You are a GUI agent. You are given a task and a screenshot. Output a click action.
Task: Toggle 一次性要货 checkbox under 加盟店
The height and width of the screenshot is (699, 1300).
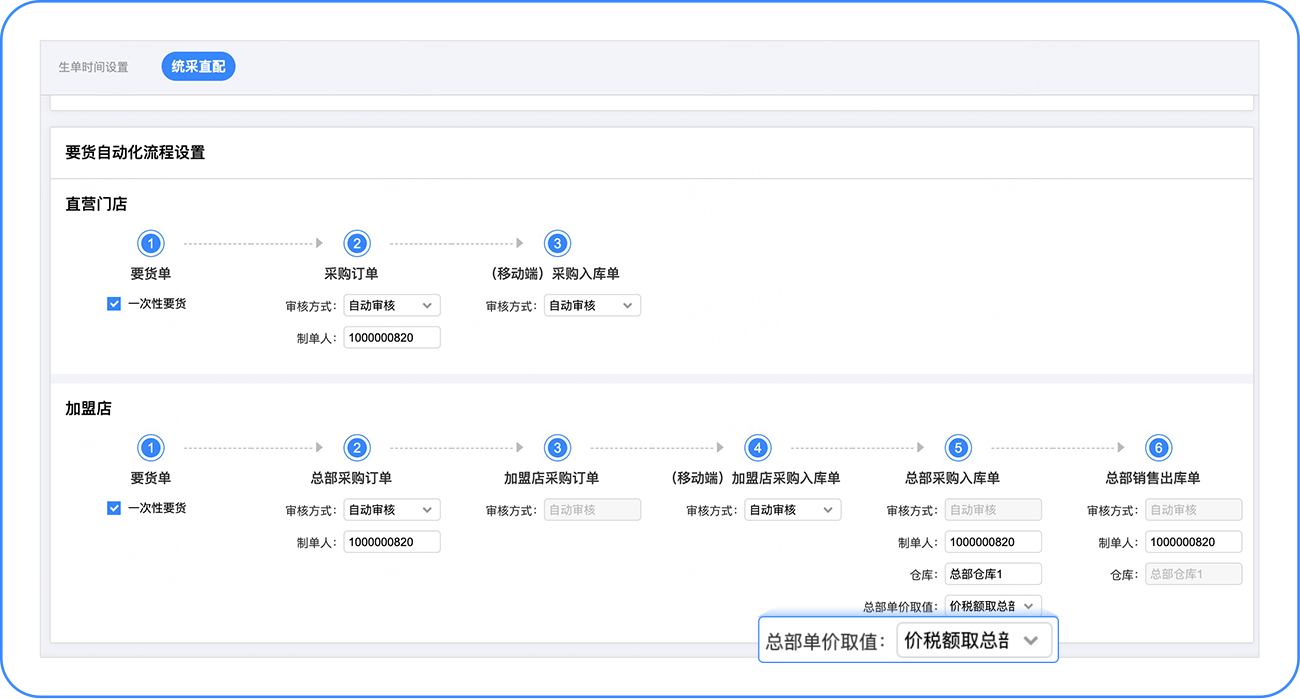click(114, 508)
